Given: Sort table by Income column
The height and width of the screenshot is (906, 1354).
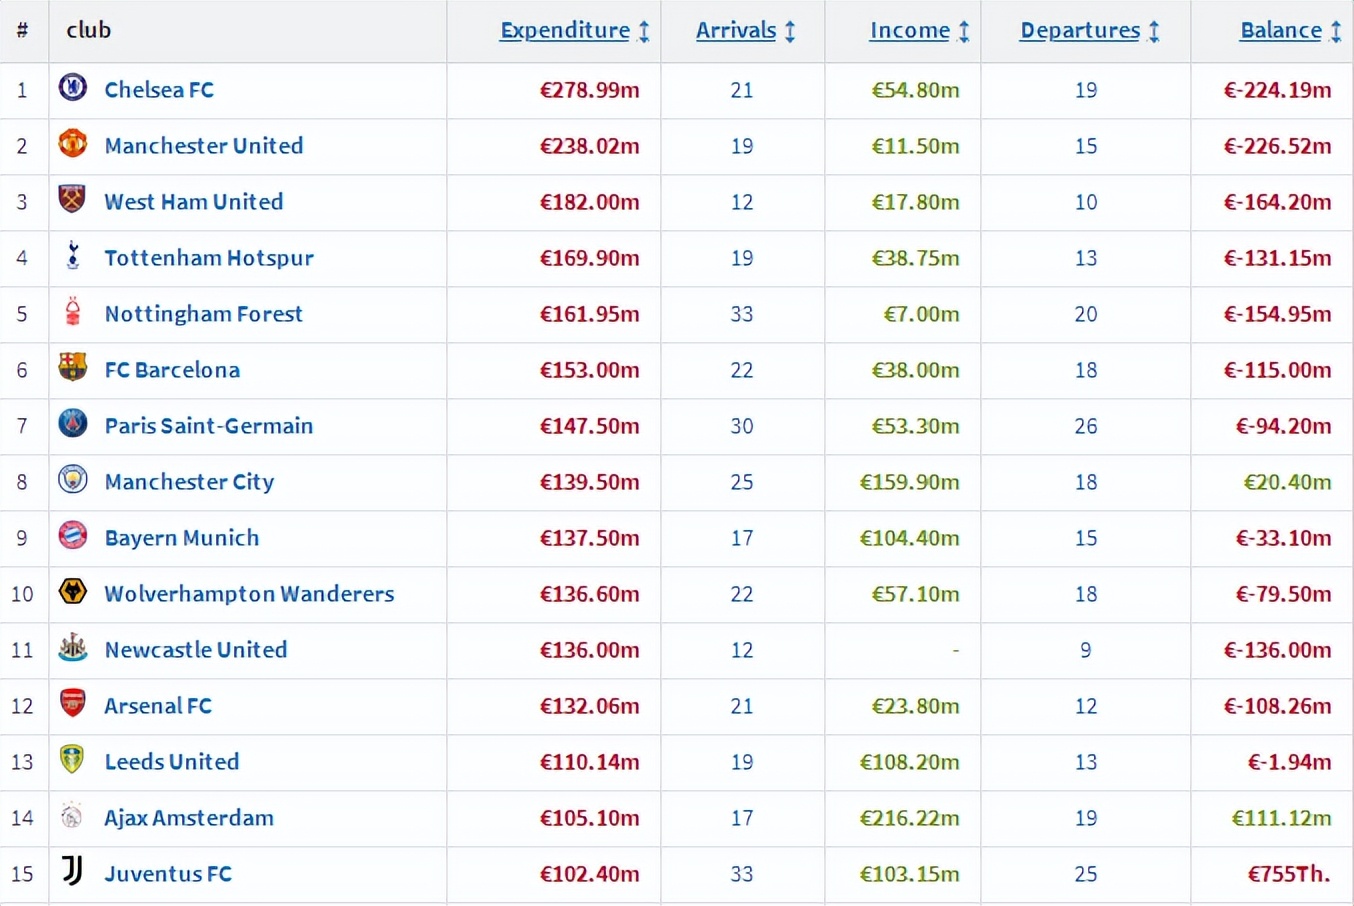Looking at the screenshot, I should tap(909, 31).
